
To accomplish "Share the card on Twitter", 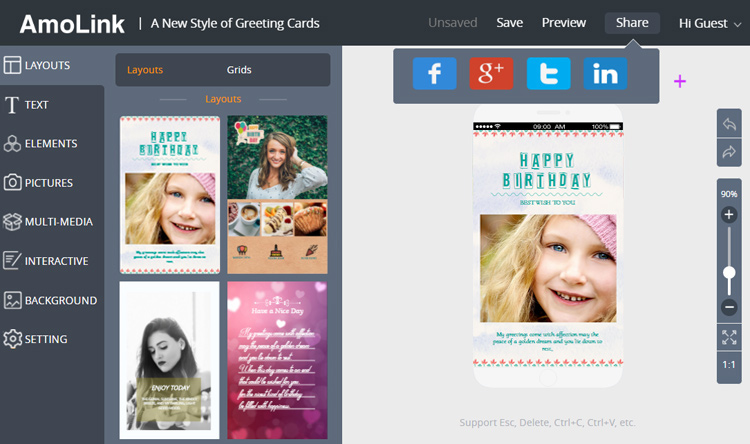I will click(x=548, y=74).
